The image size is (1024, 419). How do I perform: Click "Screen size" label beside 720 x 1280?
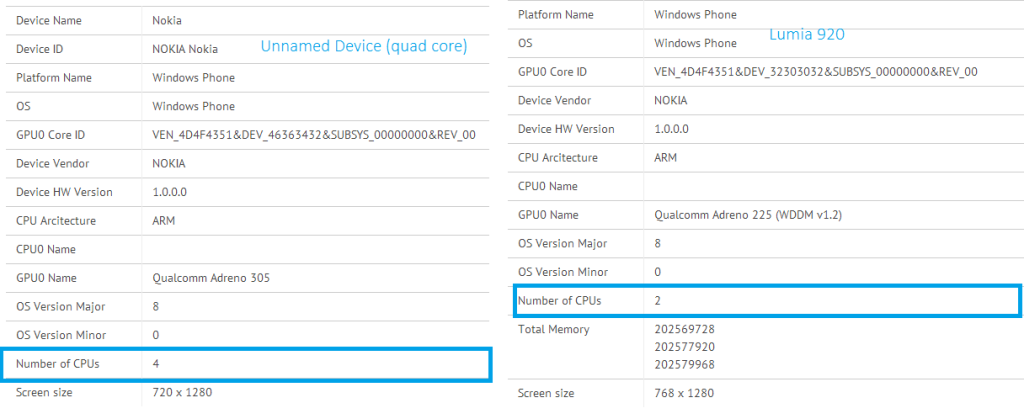pyautogui.click(x=44, y=392)
